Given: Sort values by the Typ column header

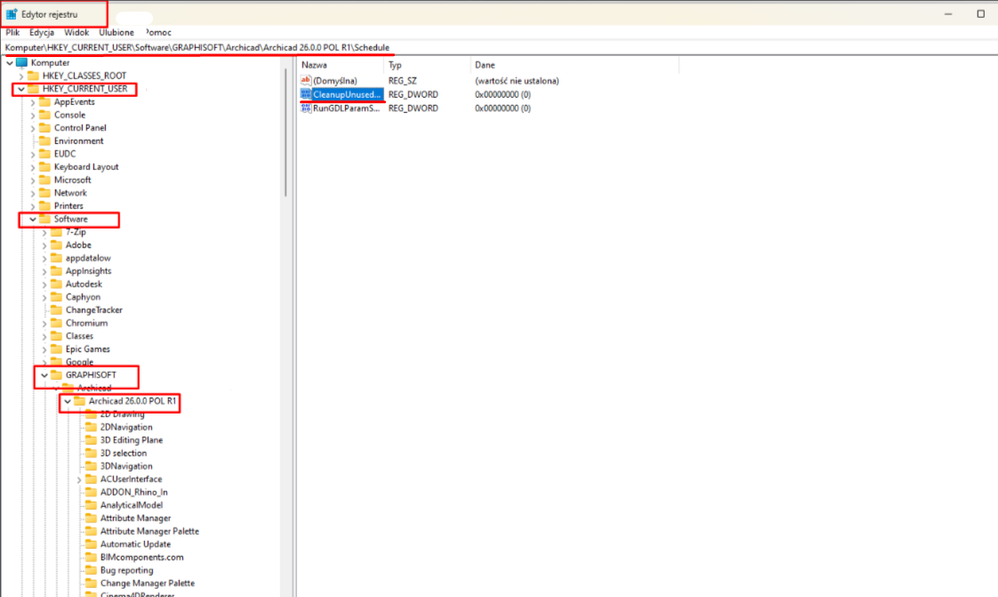Looking at the screenshot, I should (426, 65).
